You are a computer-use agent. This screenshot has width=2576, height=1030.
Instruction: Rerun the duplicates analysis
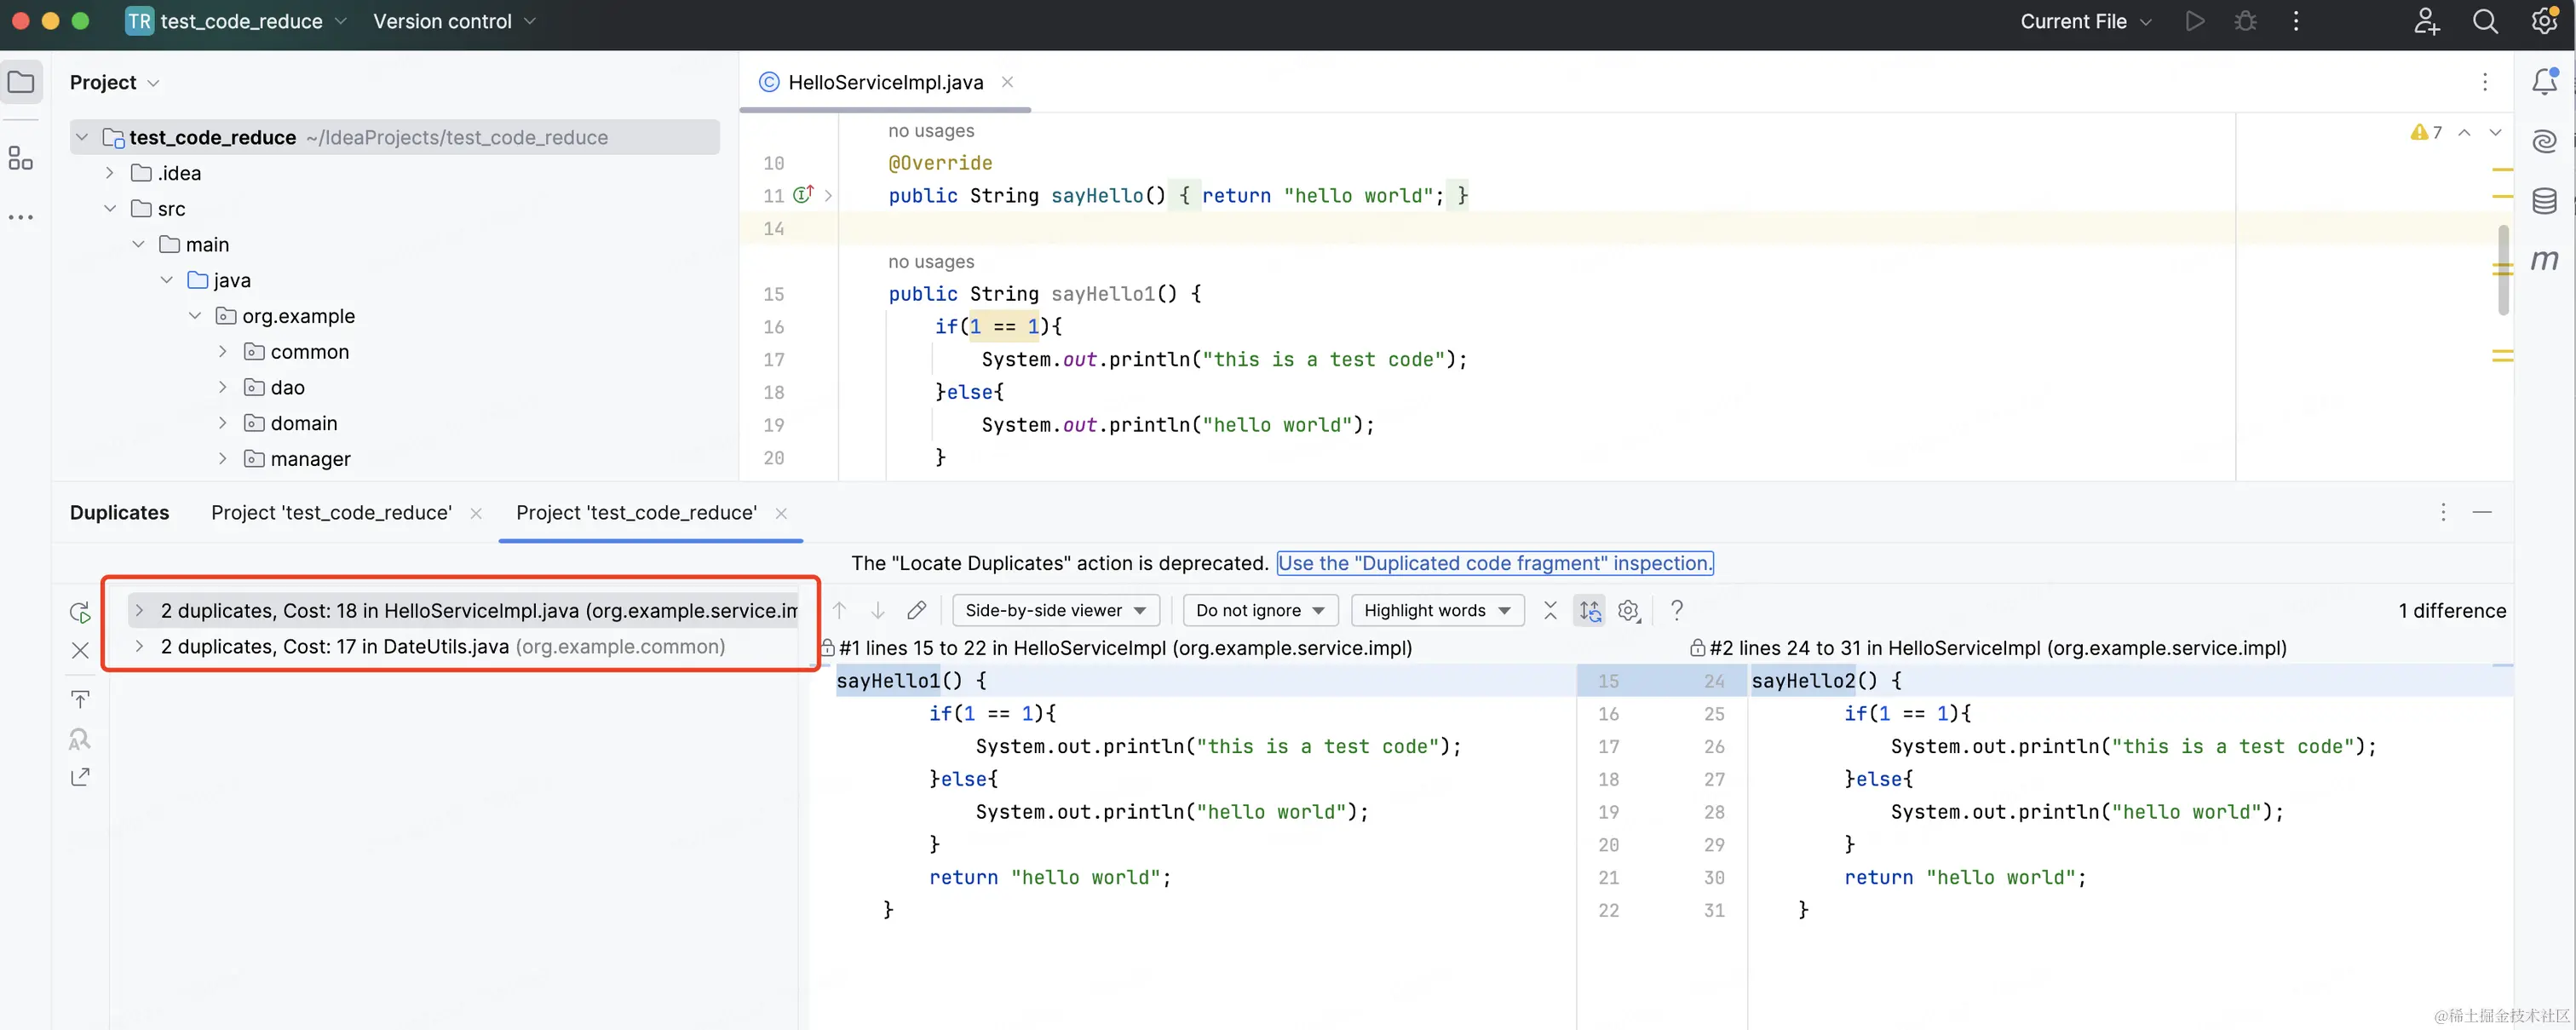tap(80, 612)
